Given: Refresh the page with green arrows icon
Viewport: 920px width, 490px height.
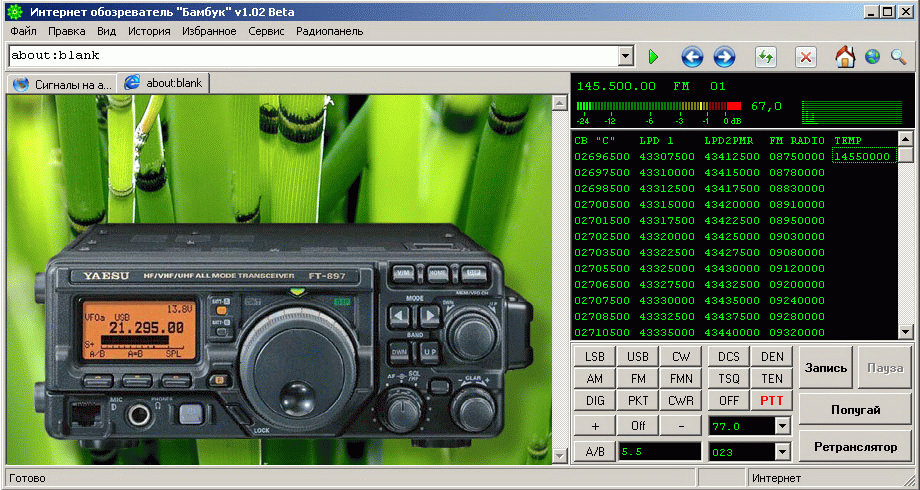Looking at the screenshot, I should click(x=766, y=57).
